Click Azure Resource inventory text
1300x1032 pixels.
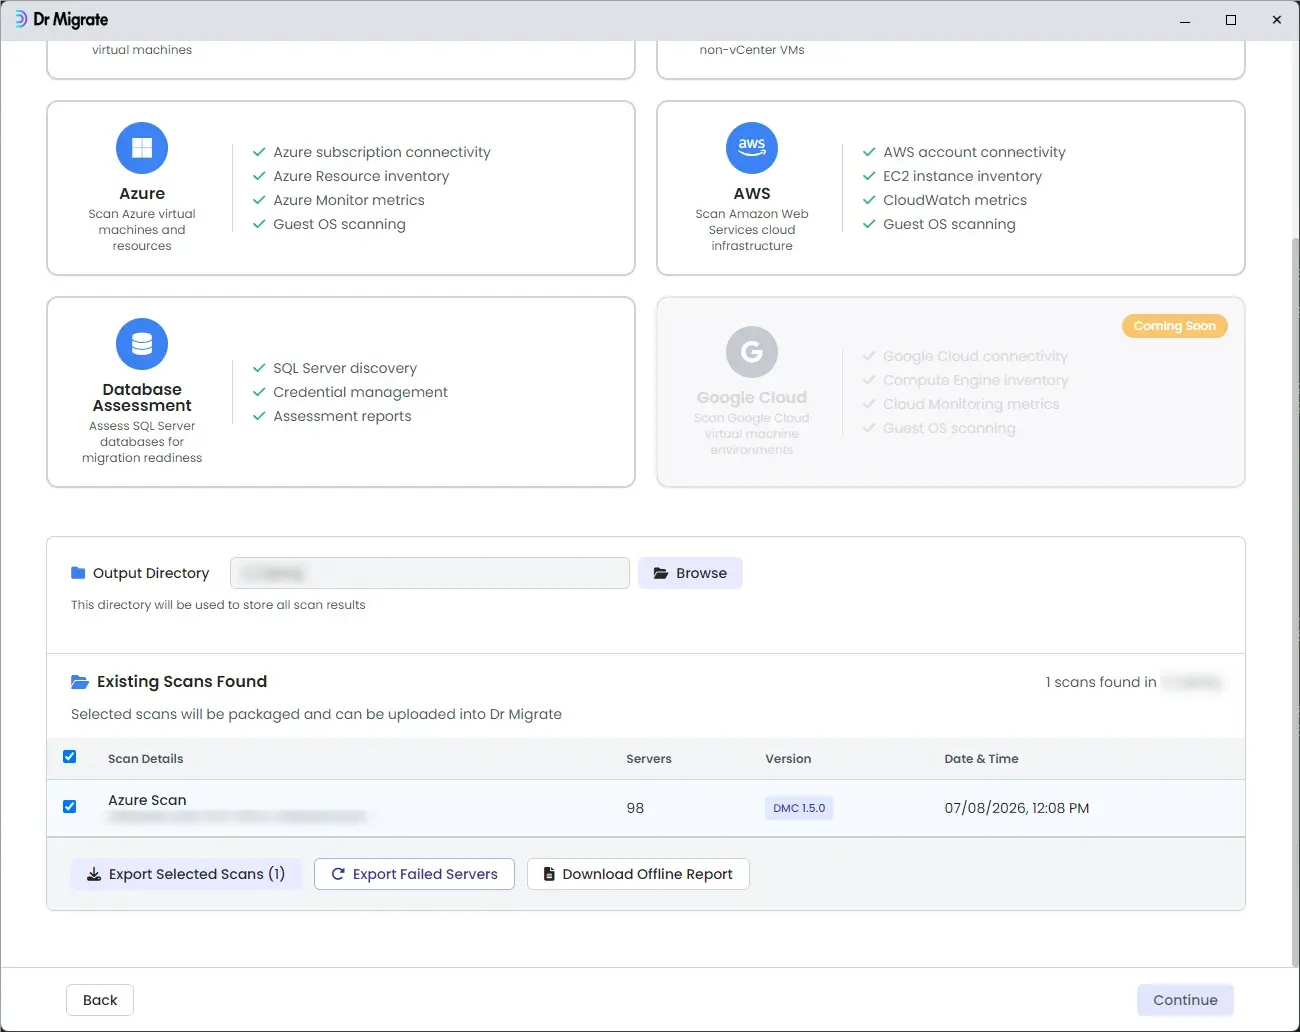[361, 176]
